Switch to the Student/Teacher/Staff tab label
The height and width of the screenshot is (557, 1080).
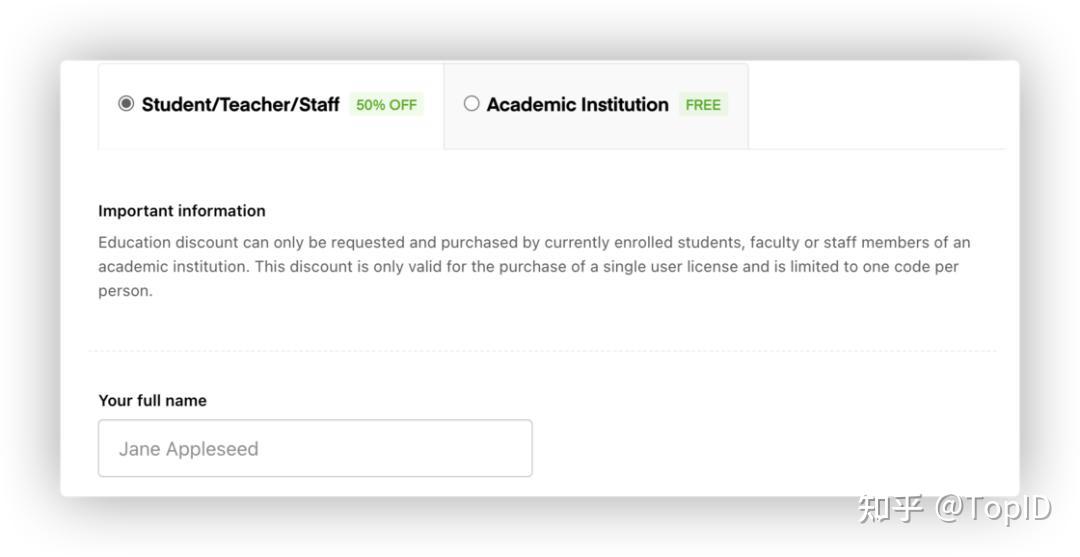[240, 105]
